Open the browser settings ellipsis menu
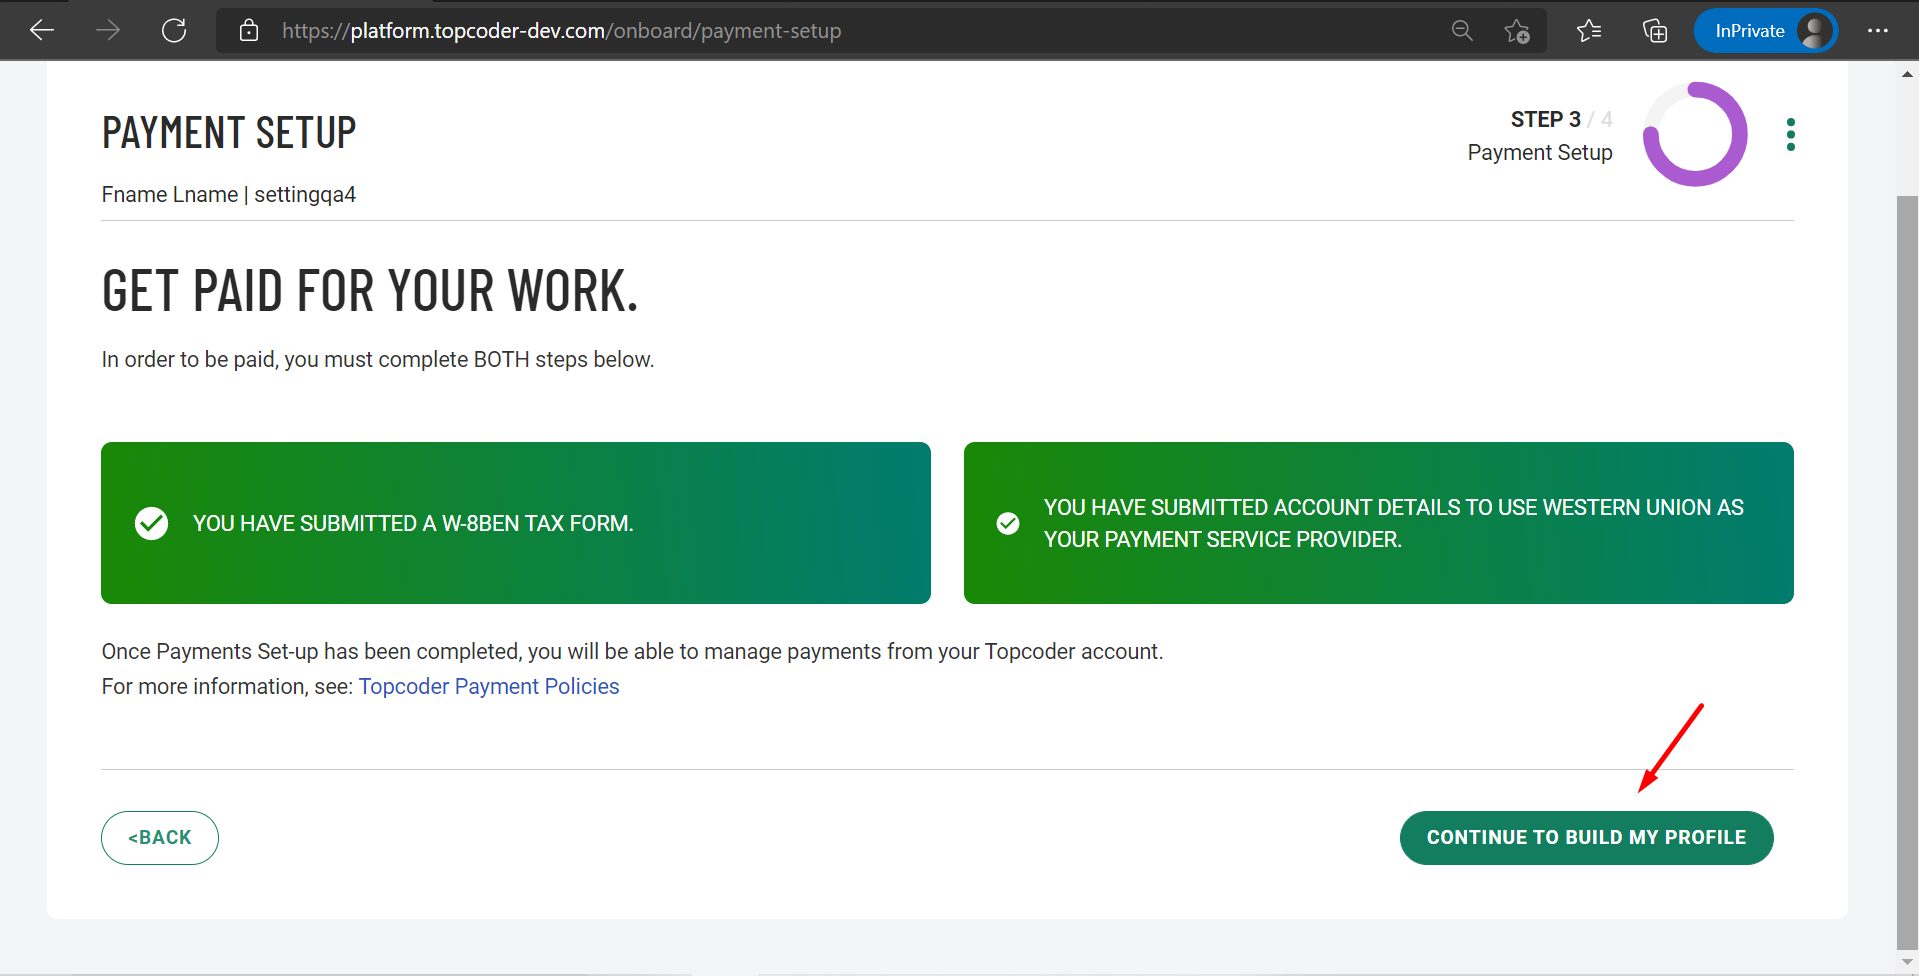 [1878, 30]
